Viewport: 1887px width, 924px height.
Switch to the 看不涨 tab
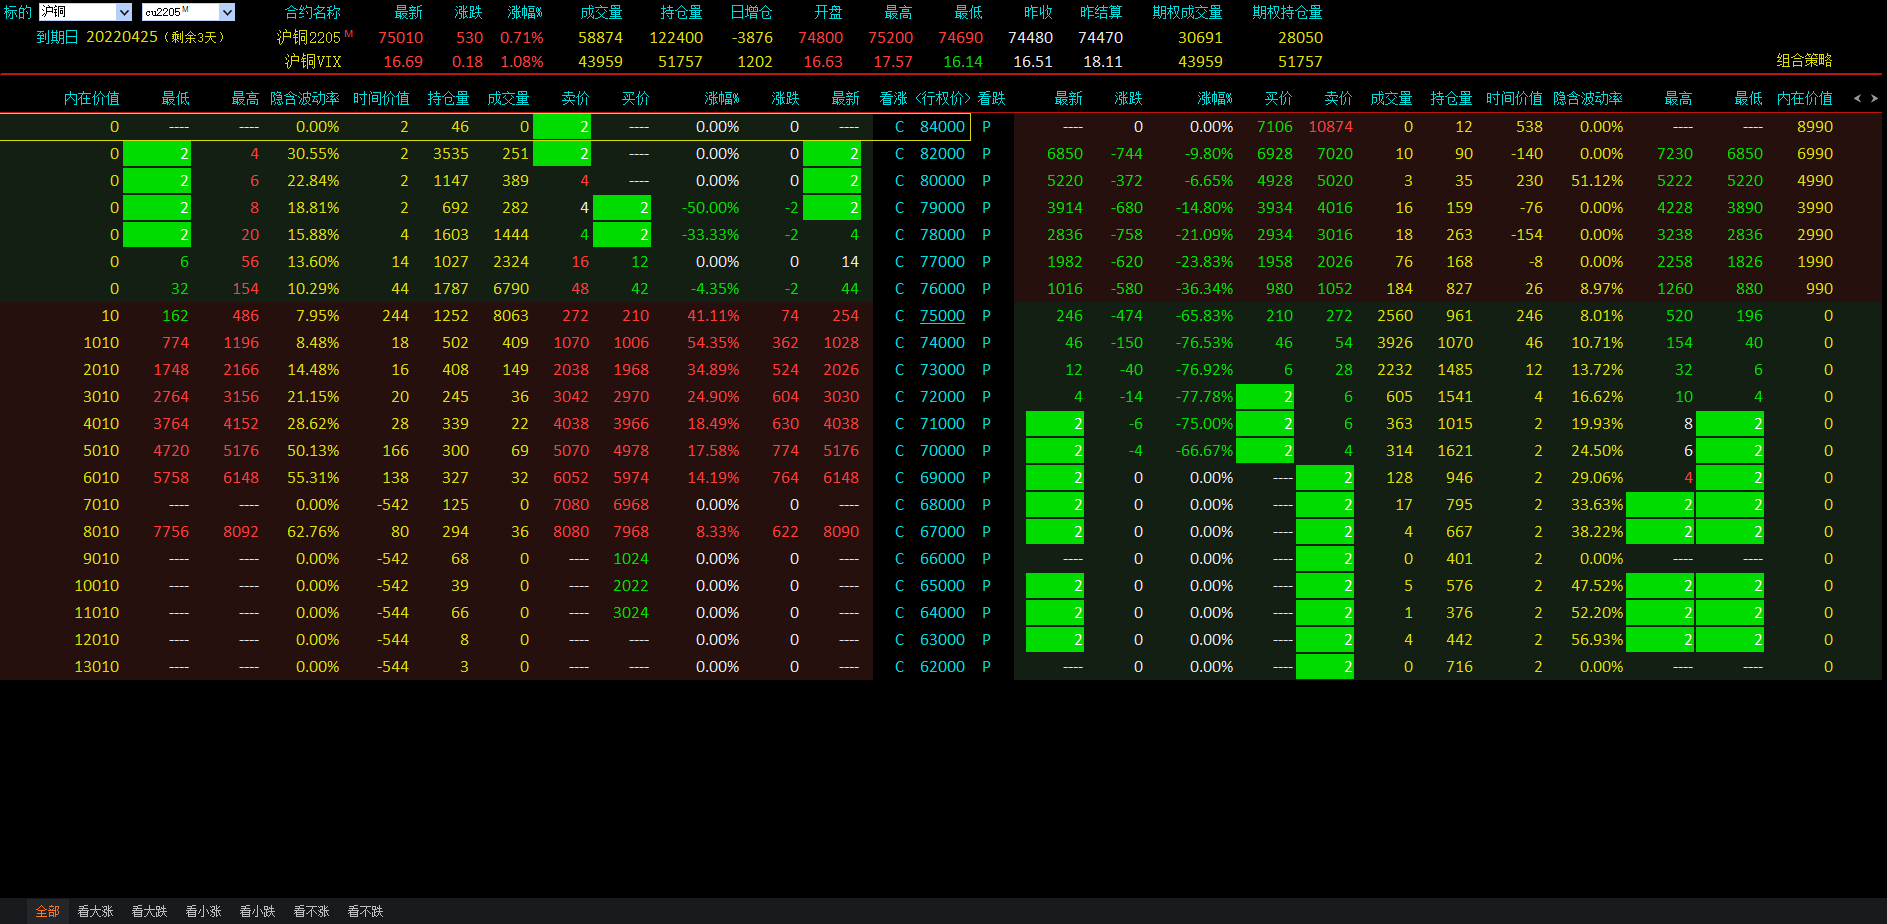click(x=312, y=911)
